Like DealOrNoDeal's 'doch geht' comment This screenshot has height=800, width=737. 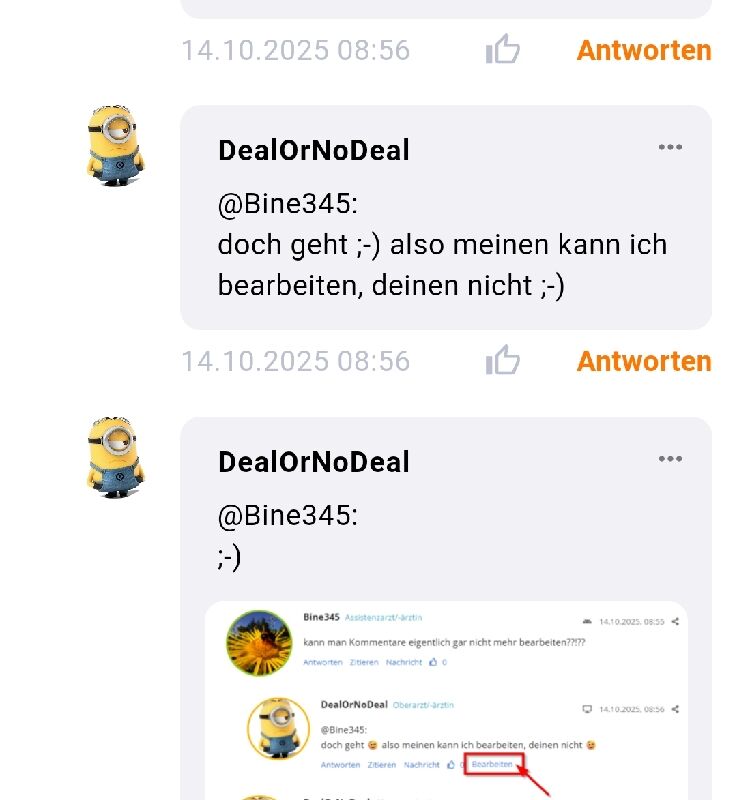(502, 360)
